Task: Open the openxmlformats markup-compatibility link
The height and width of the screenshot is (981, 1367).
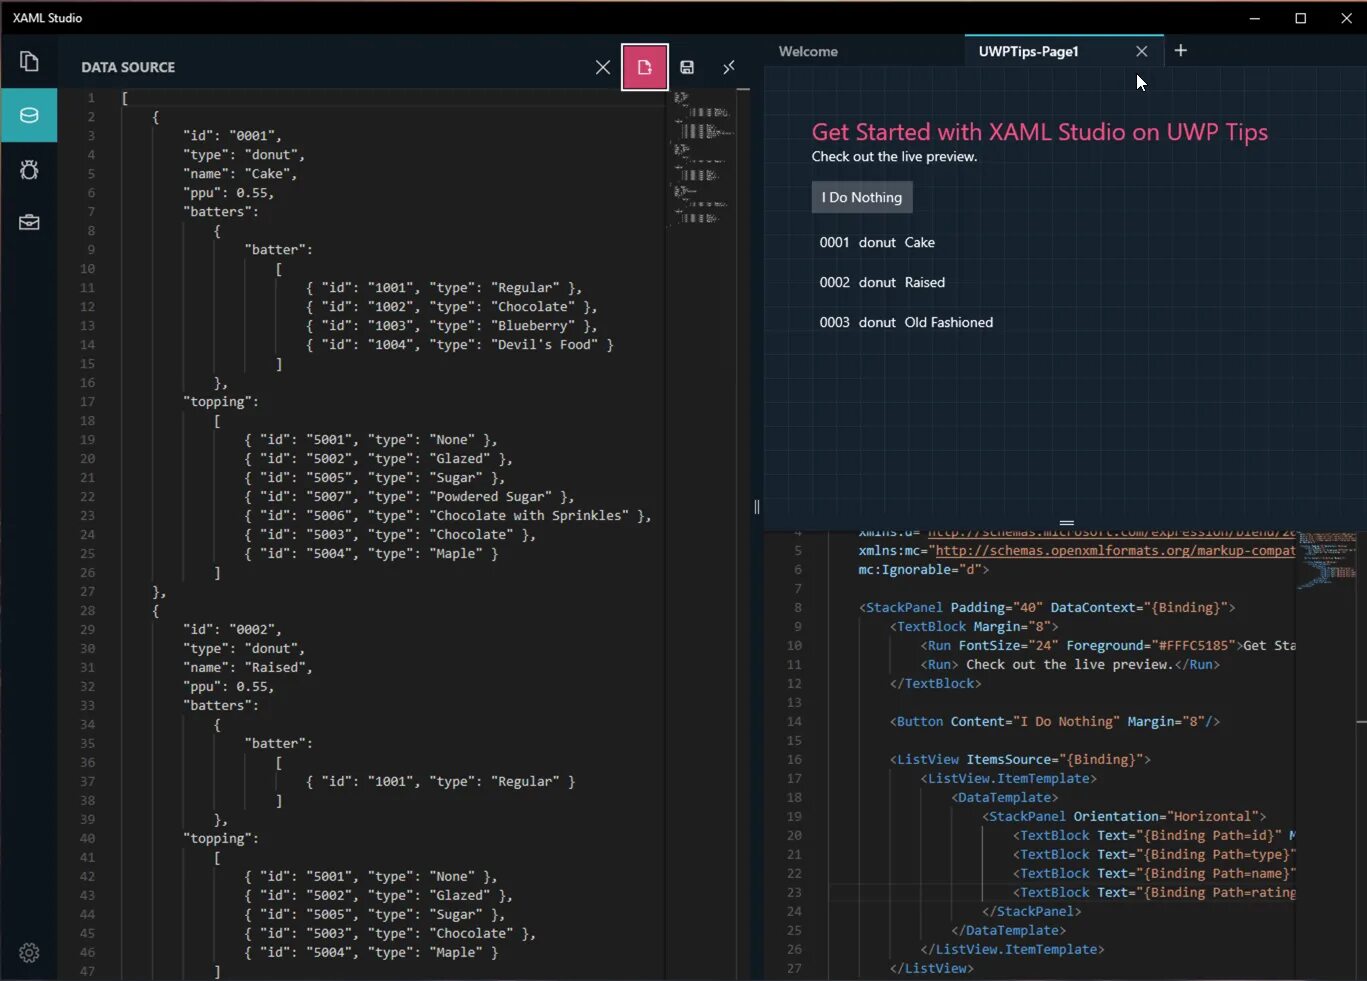Action: pos(1114,550)
